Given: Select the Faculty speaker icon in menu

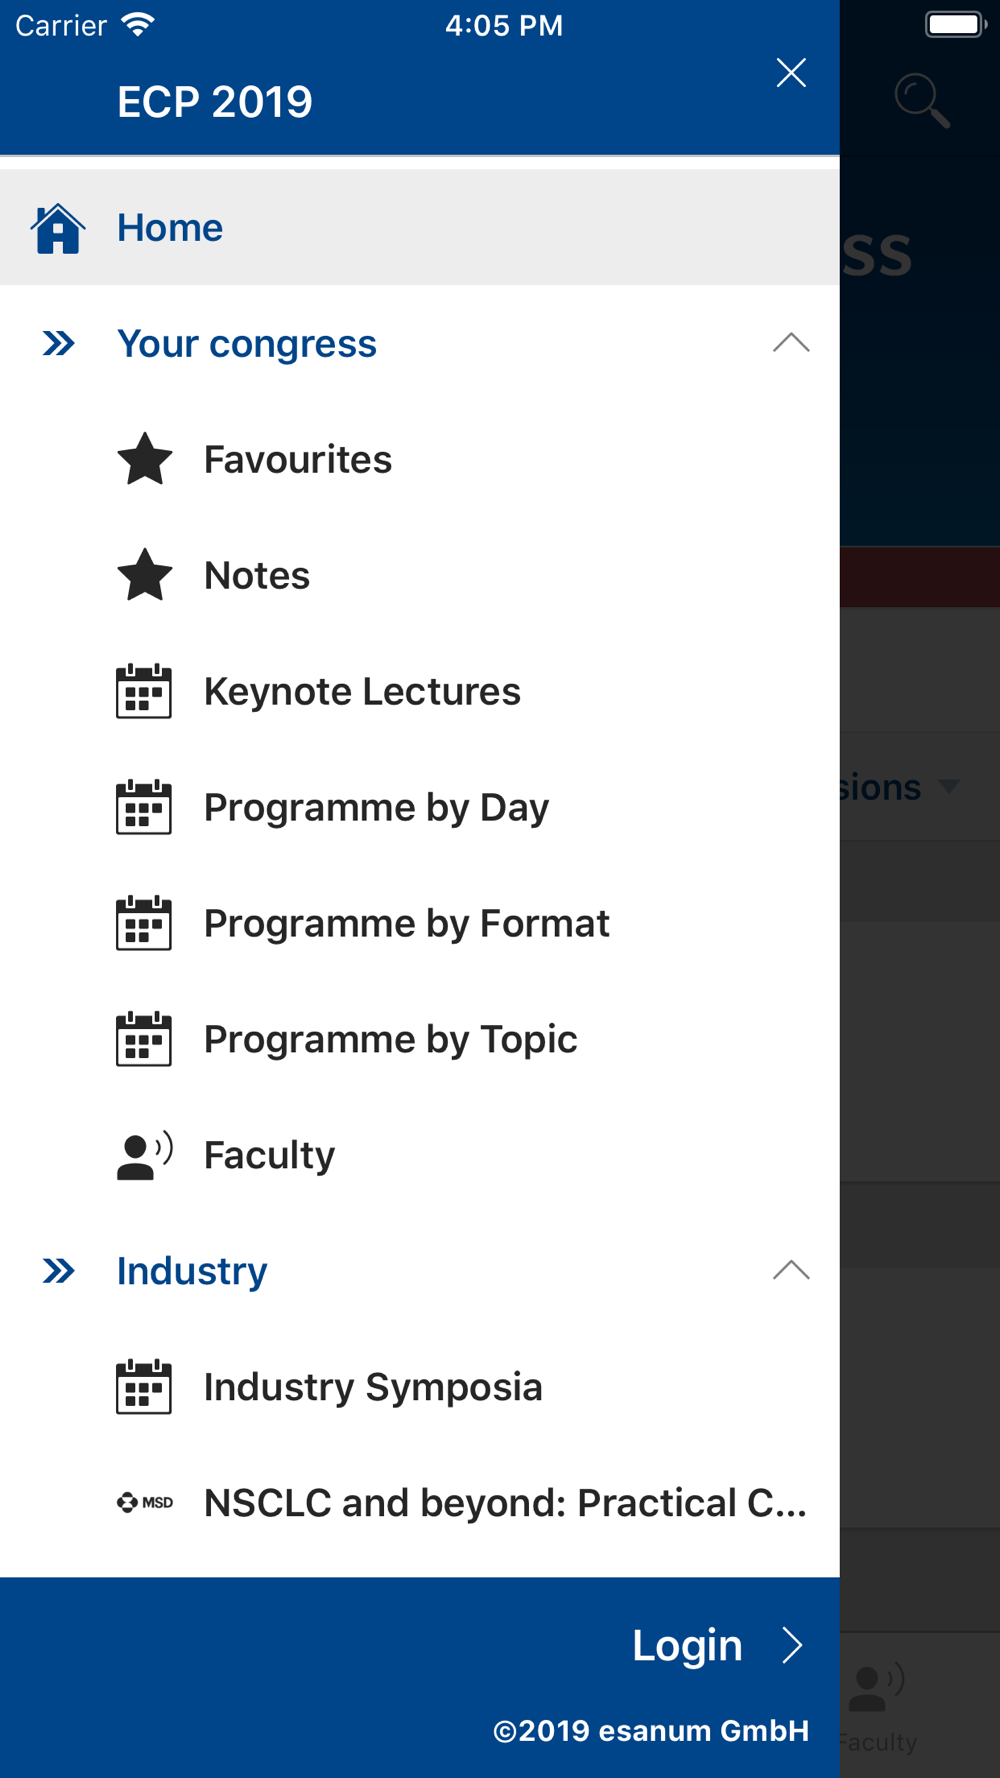Looking at the screenshot, I should pyautogui.click(x=144, y=1155).
